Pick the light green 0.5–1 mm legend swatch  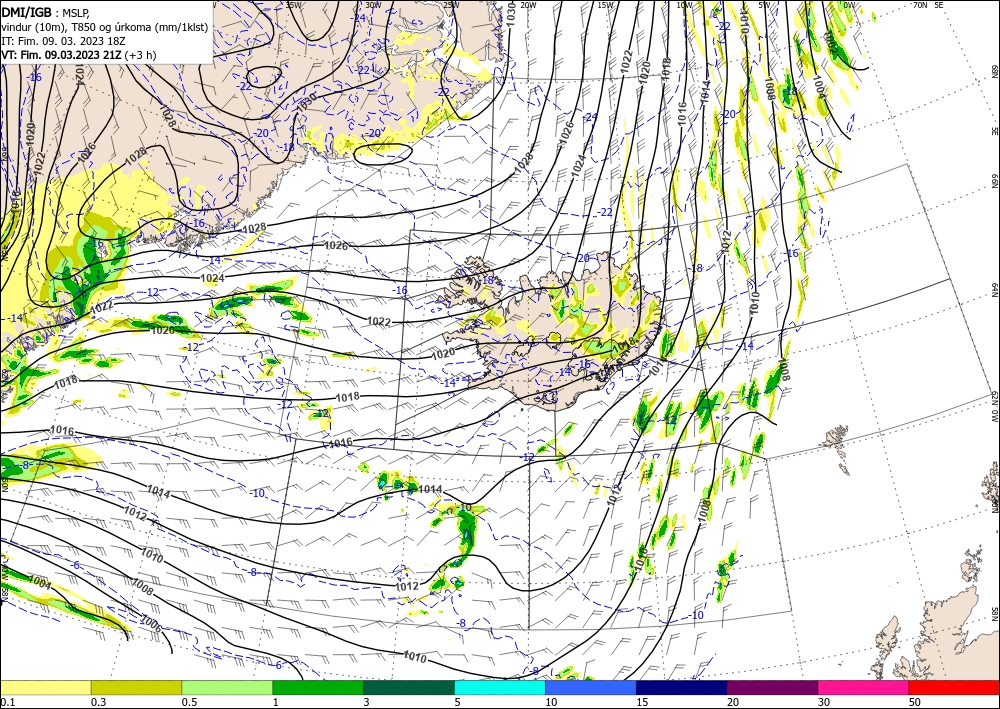pyautogui.click(x=227, y=687)
